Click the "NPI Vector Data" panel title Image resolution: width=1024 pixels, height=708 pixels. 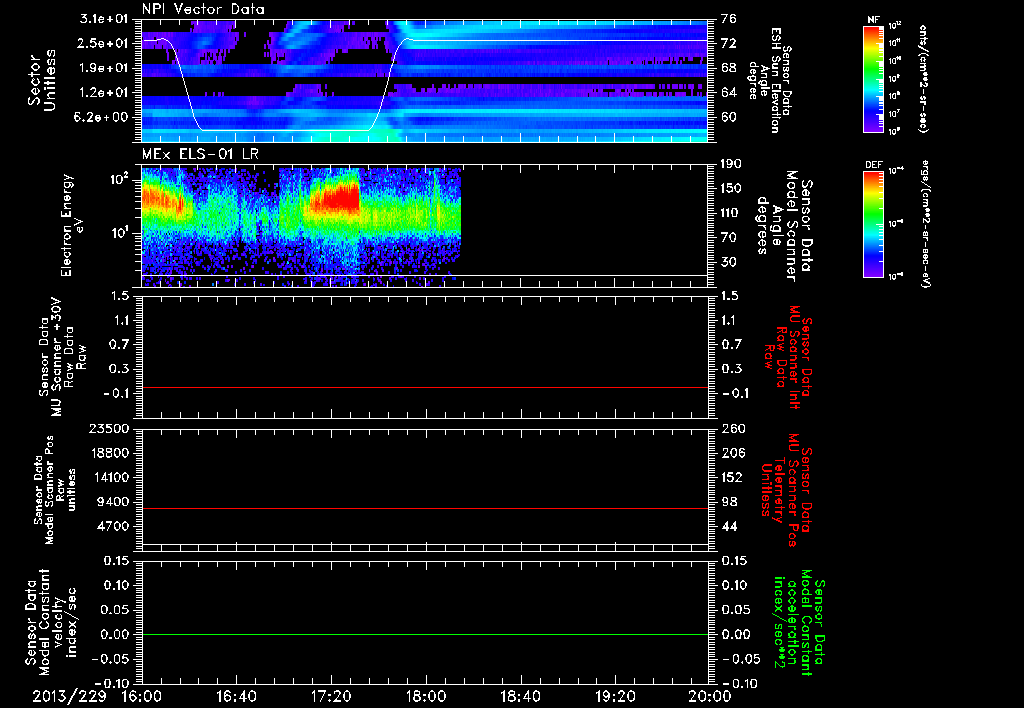click(203, 9)
